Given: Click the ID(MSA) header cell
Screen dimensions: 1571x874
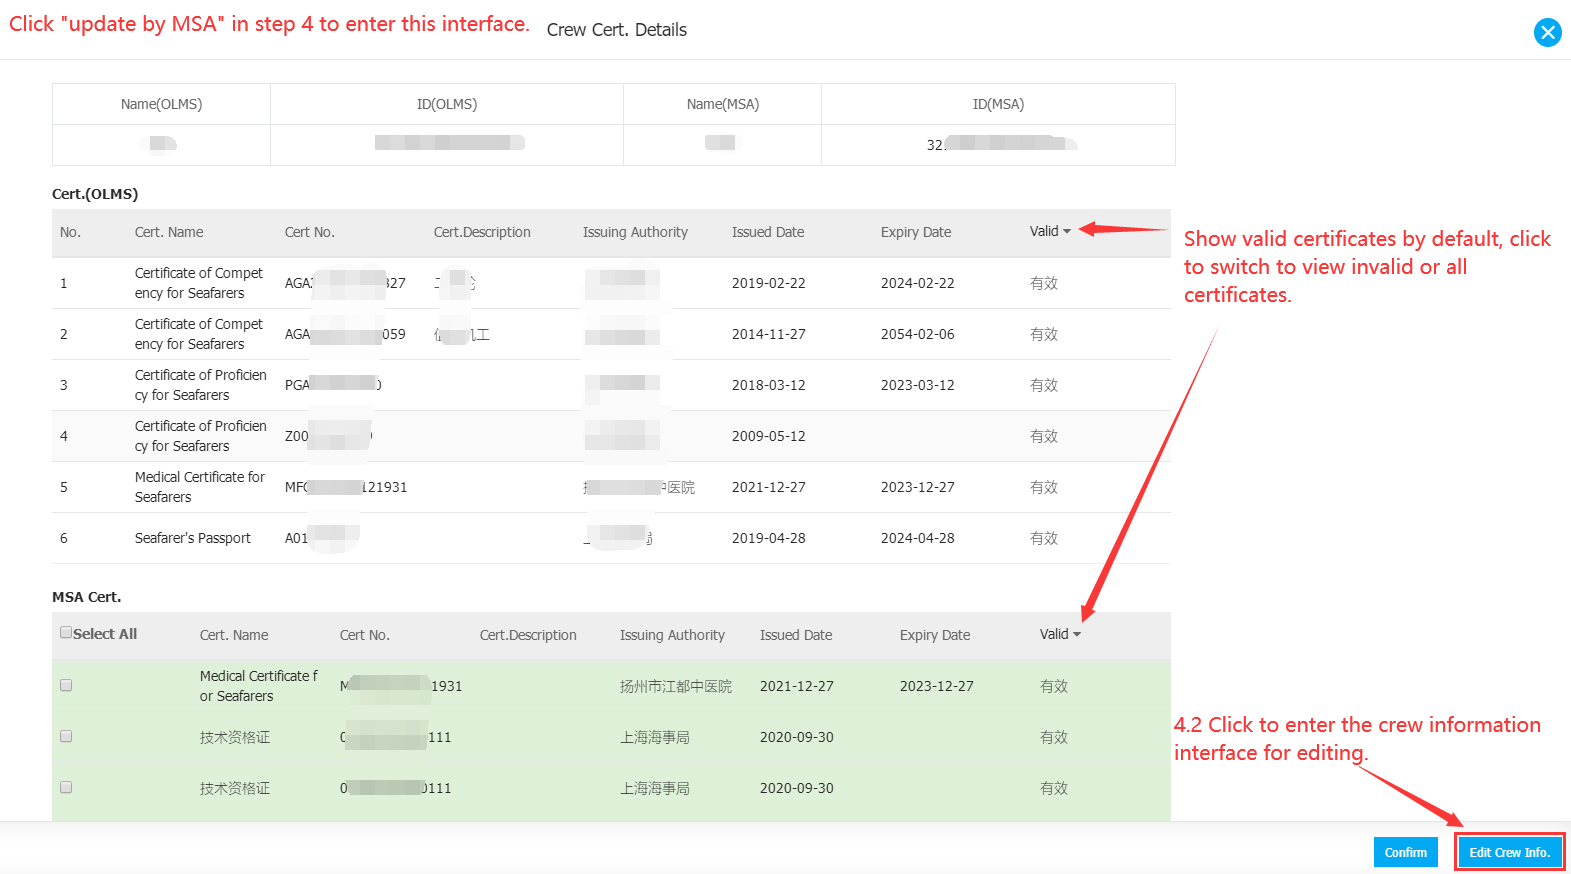Looking at the screenshot, I should click(x=998, y=104).
